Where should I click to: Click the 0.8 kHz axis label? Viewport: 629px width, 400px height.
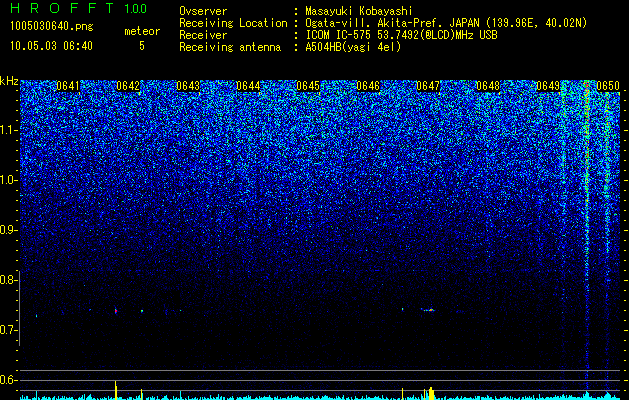pyautogui.click(x=8, y=280)
